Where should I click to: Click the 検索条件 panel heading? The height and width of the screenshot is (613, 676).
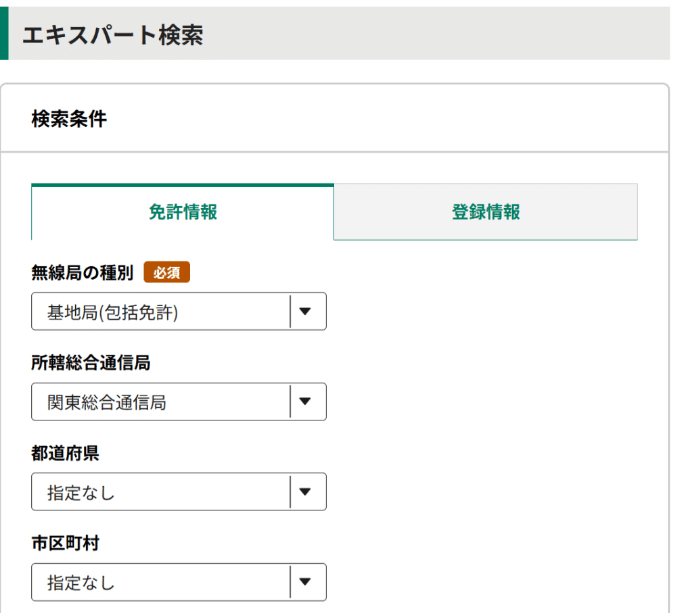[69, 119]
